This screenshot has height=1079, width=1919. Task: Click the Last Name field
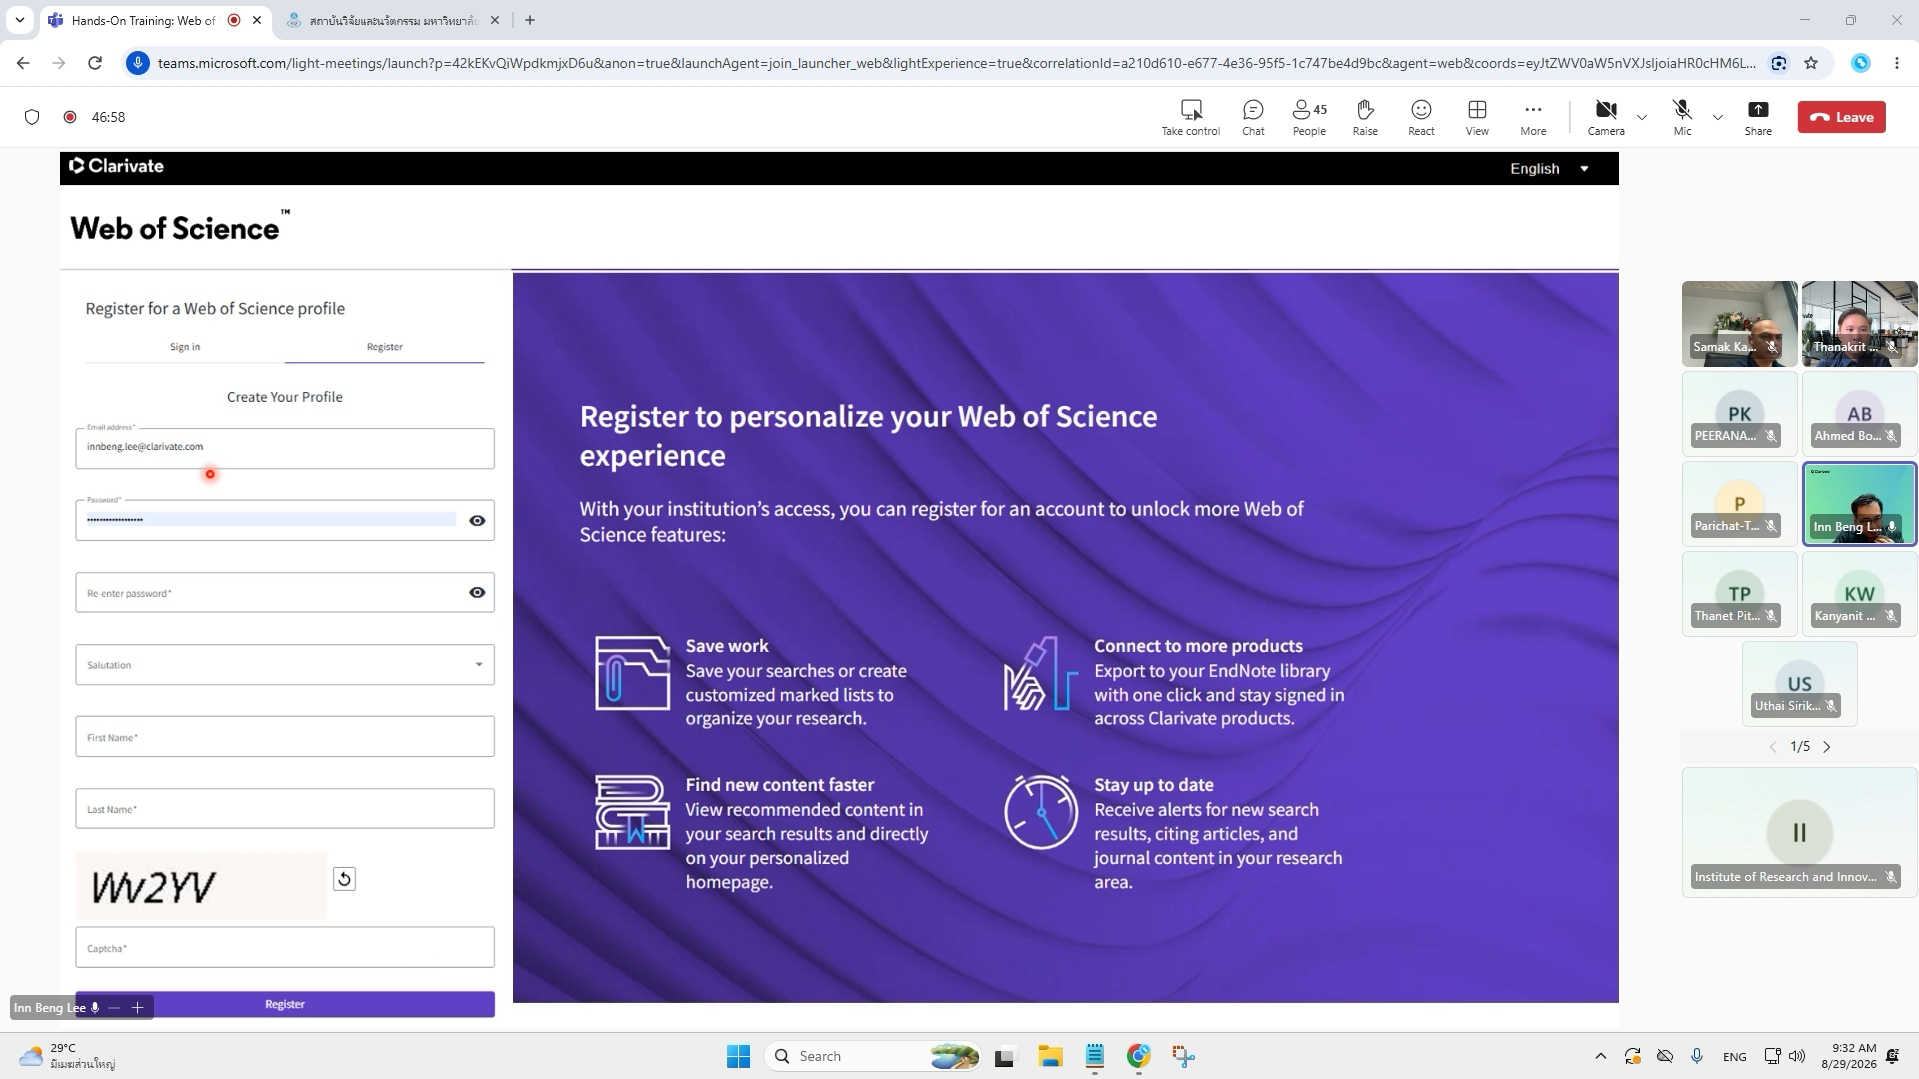(x=285, y=809)
